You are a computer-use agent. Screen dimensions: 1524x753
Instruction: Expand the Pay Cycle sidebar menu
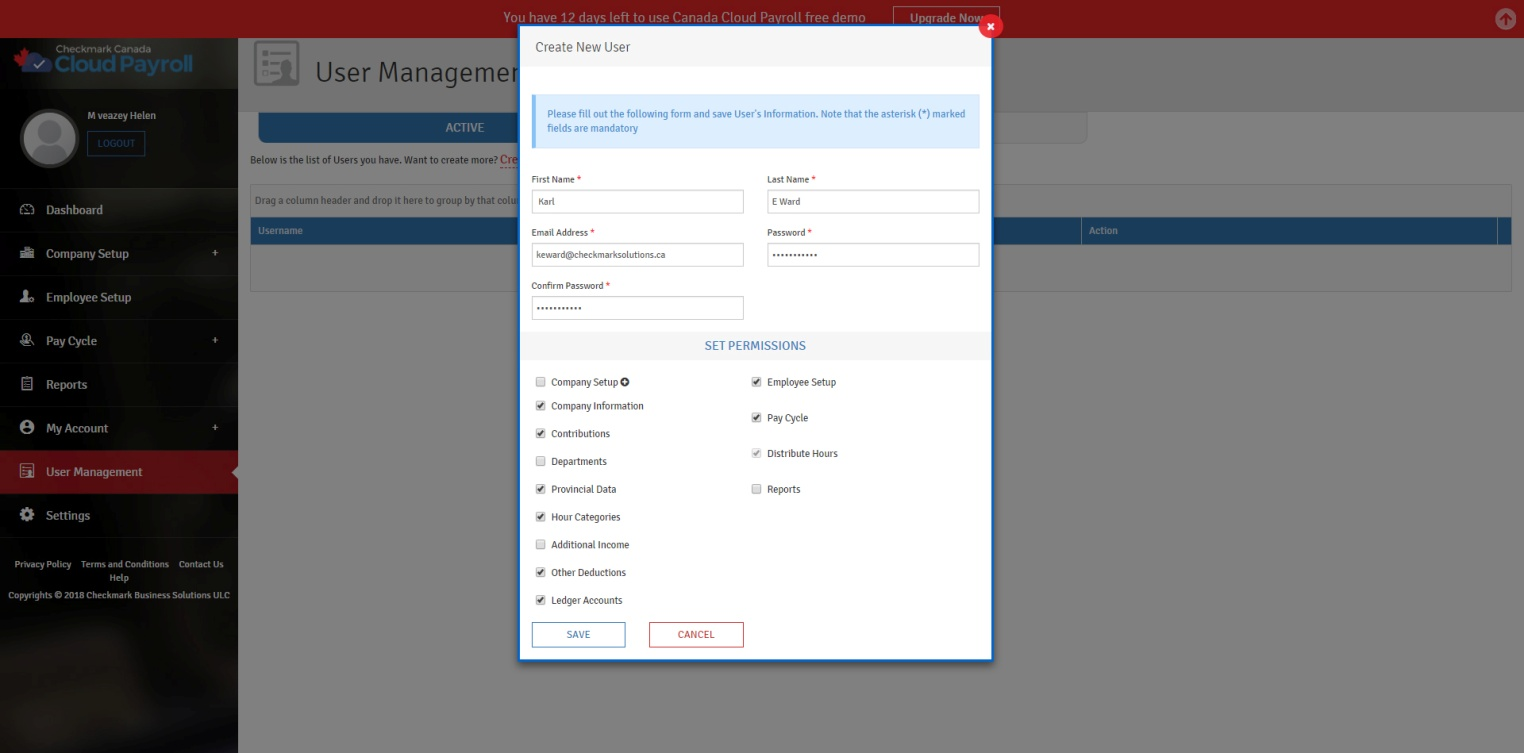click(215, 341)
